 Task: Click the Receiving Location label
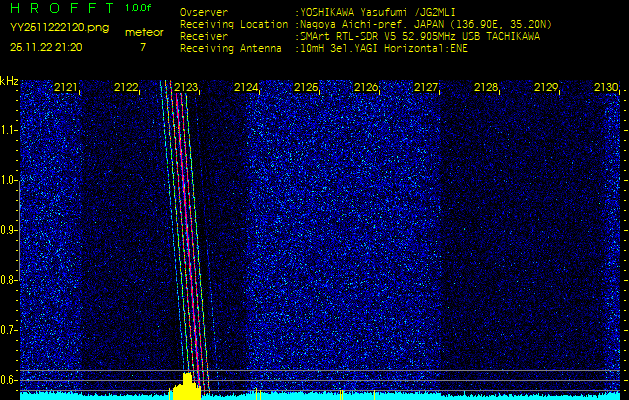click(234, 24)
